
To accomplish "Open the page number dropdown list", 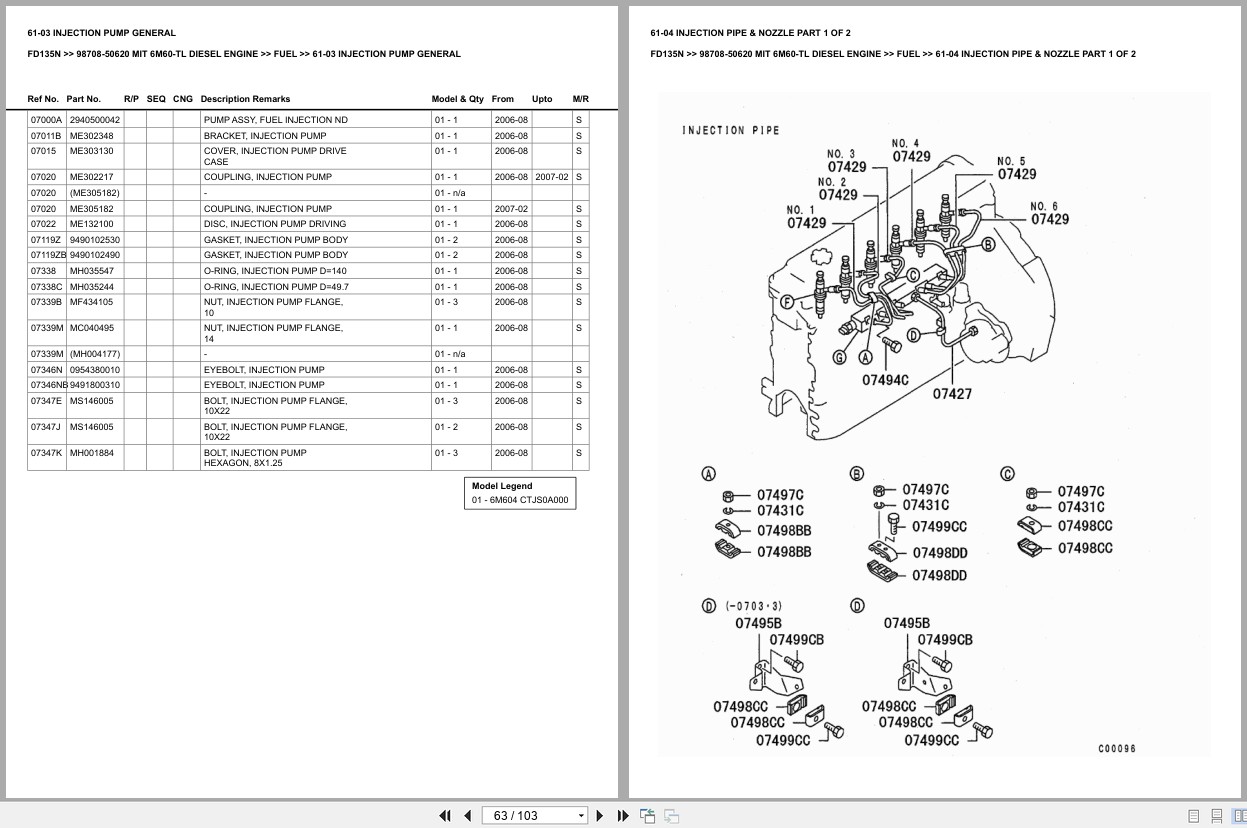I will click(581, 816).
